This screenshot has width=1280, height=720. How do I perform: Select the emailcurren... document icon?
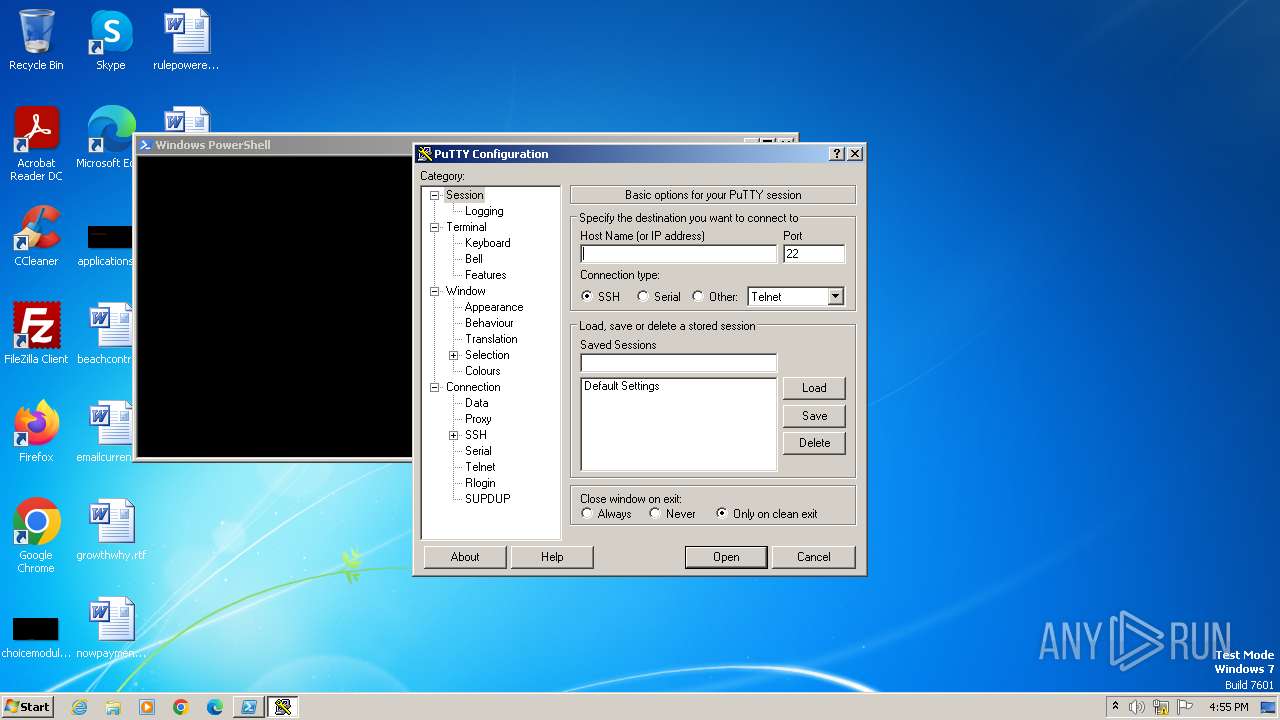[x=108, y=432]
